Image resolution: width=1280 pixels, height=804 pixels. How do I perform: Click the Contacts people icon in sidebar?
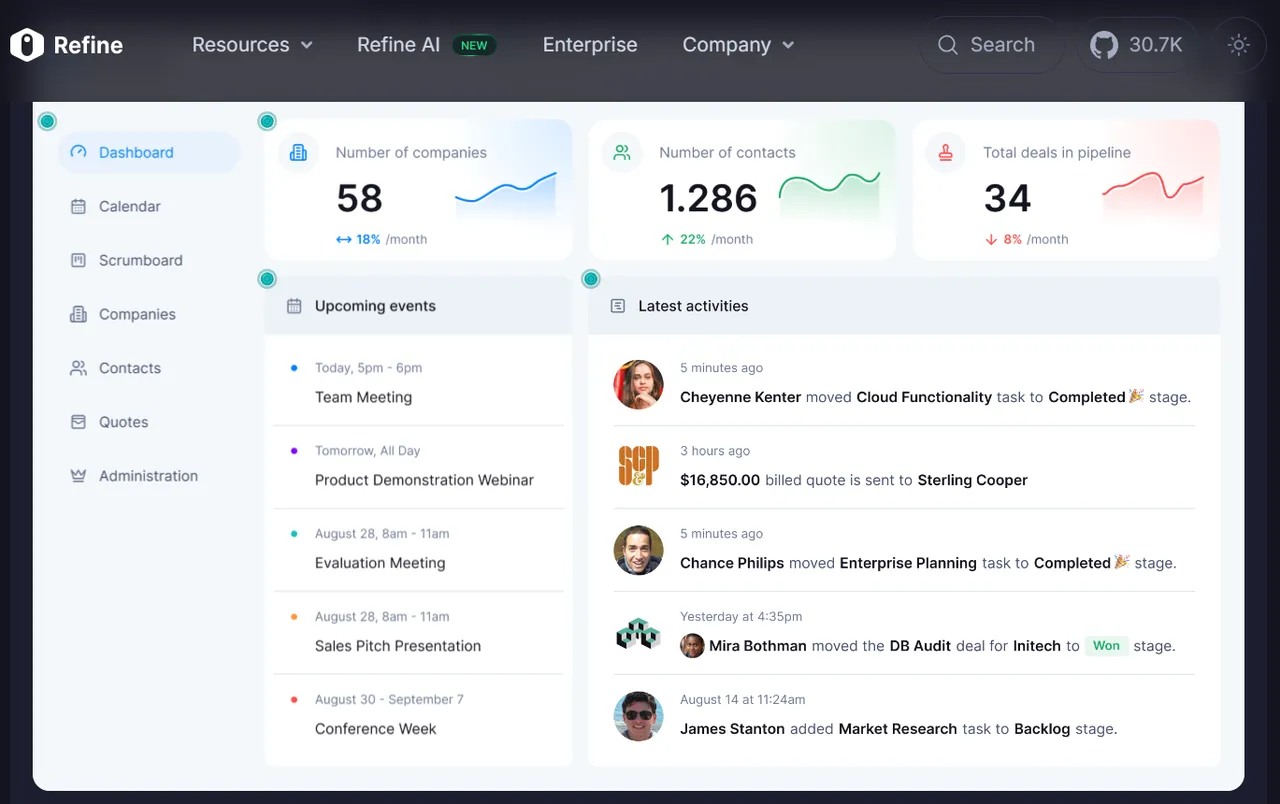coord(78,369)
